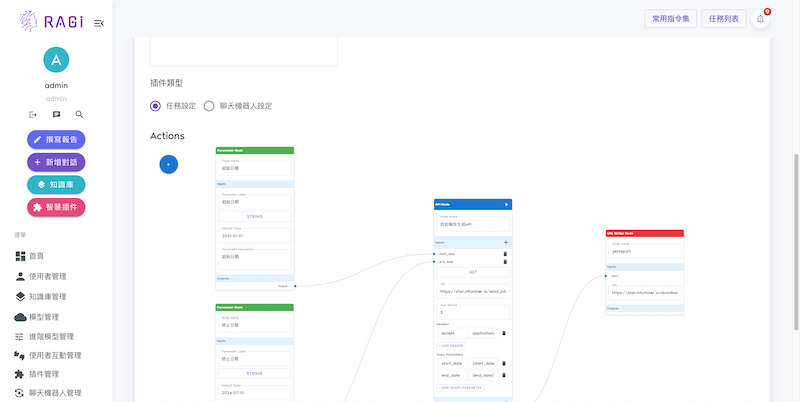Select the 任務設定 radio button
Screen dimensions: 800x402
click(x=156, y=106)
